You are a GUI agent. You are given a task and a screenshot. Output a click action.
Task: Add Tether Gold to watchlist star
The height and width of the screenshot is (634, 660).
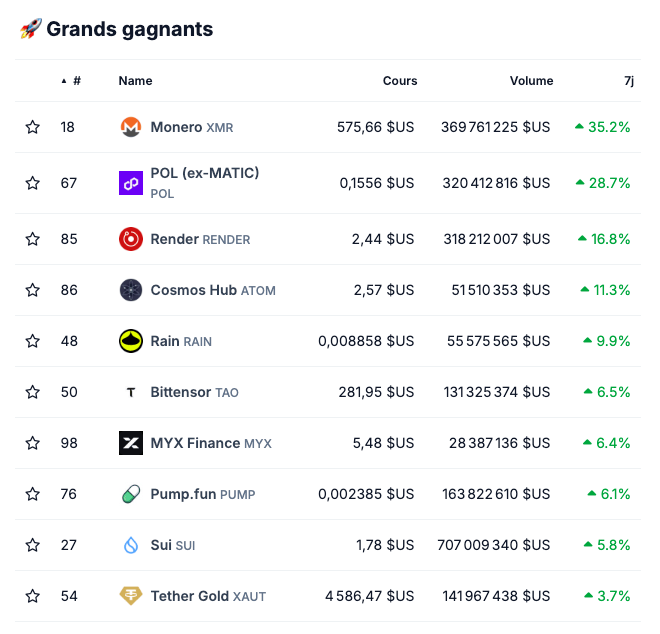click(x=33, y=596)
